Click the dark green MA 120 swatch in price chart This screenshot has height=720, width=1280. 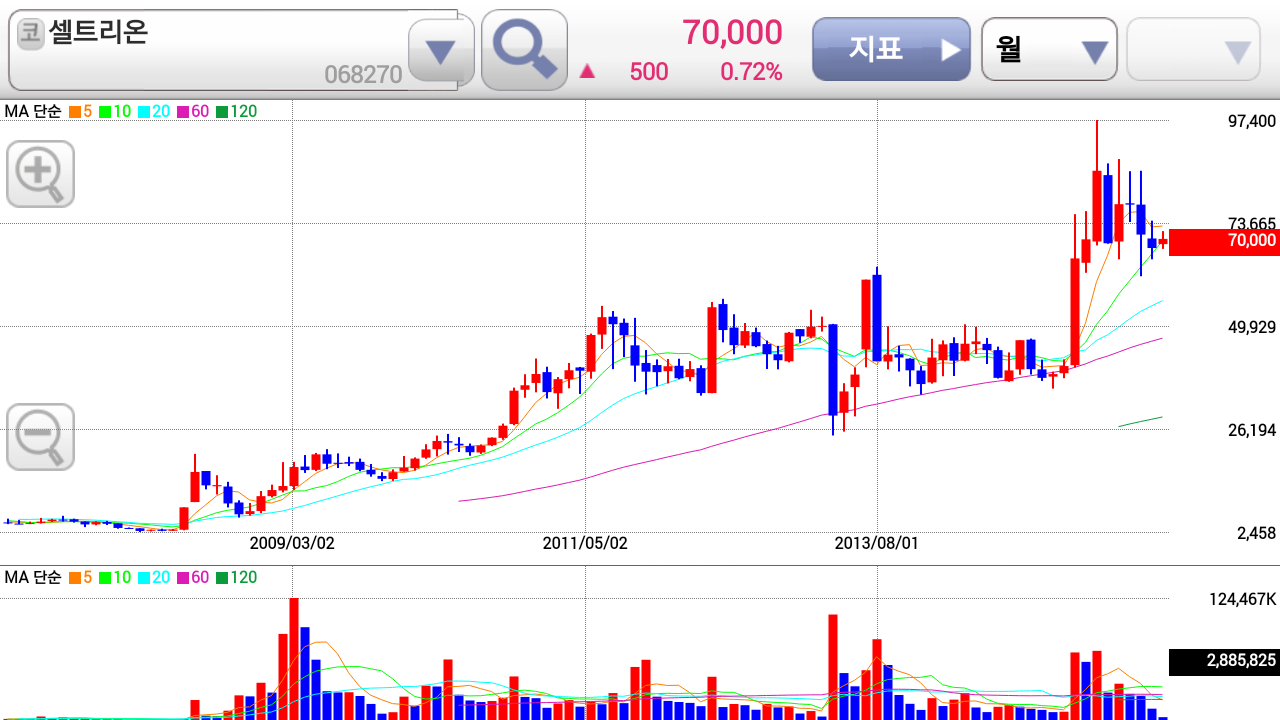click(221, 112)
